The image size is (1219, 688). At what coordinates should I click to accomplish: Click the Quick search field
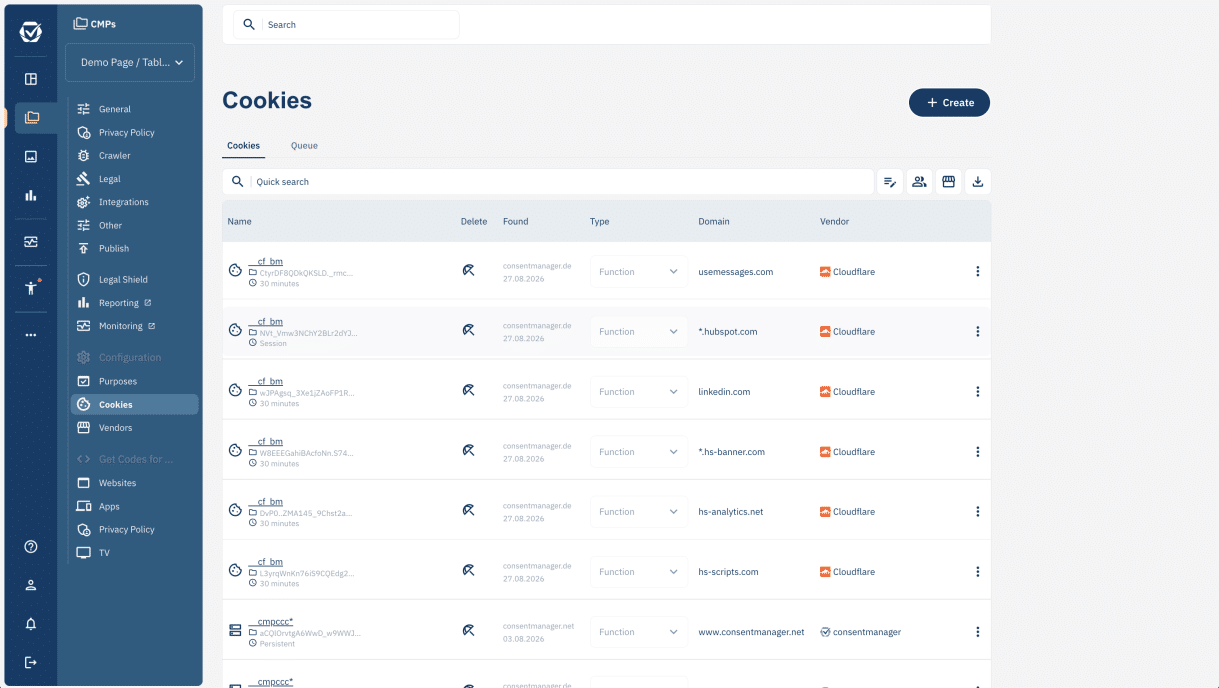(x=548, y=182)
